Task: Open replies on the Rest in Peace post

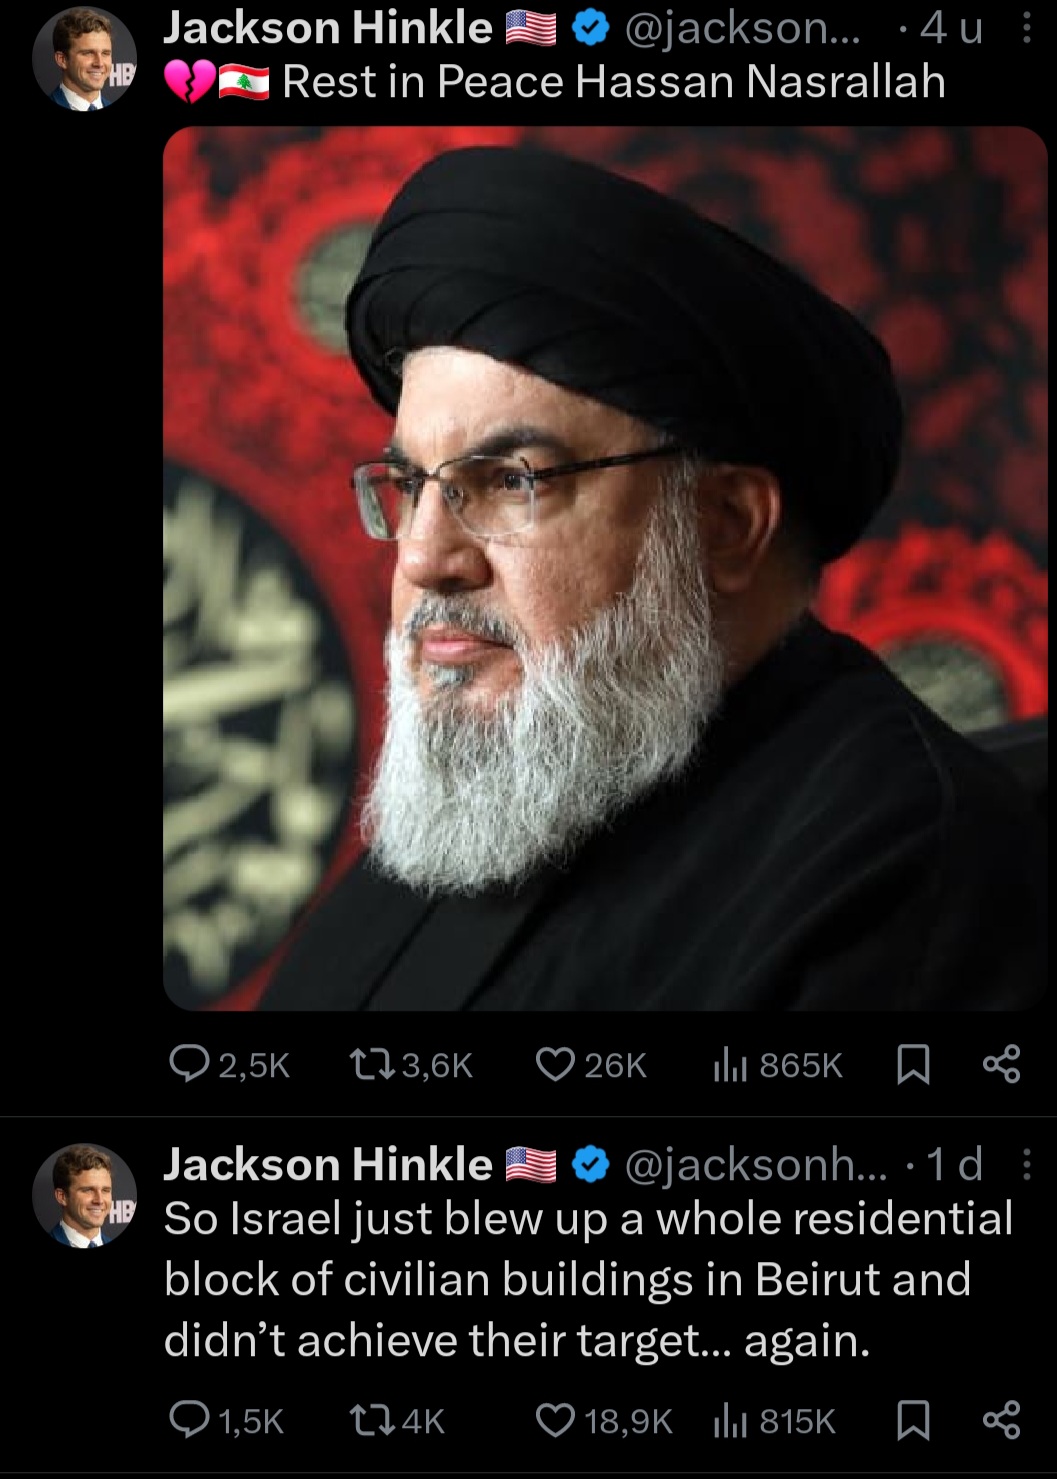Action: 229,1065
